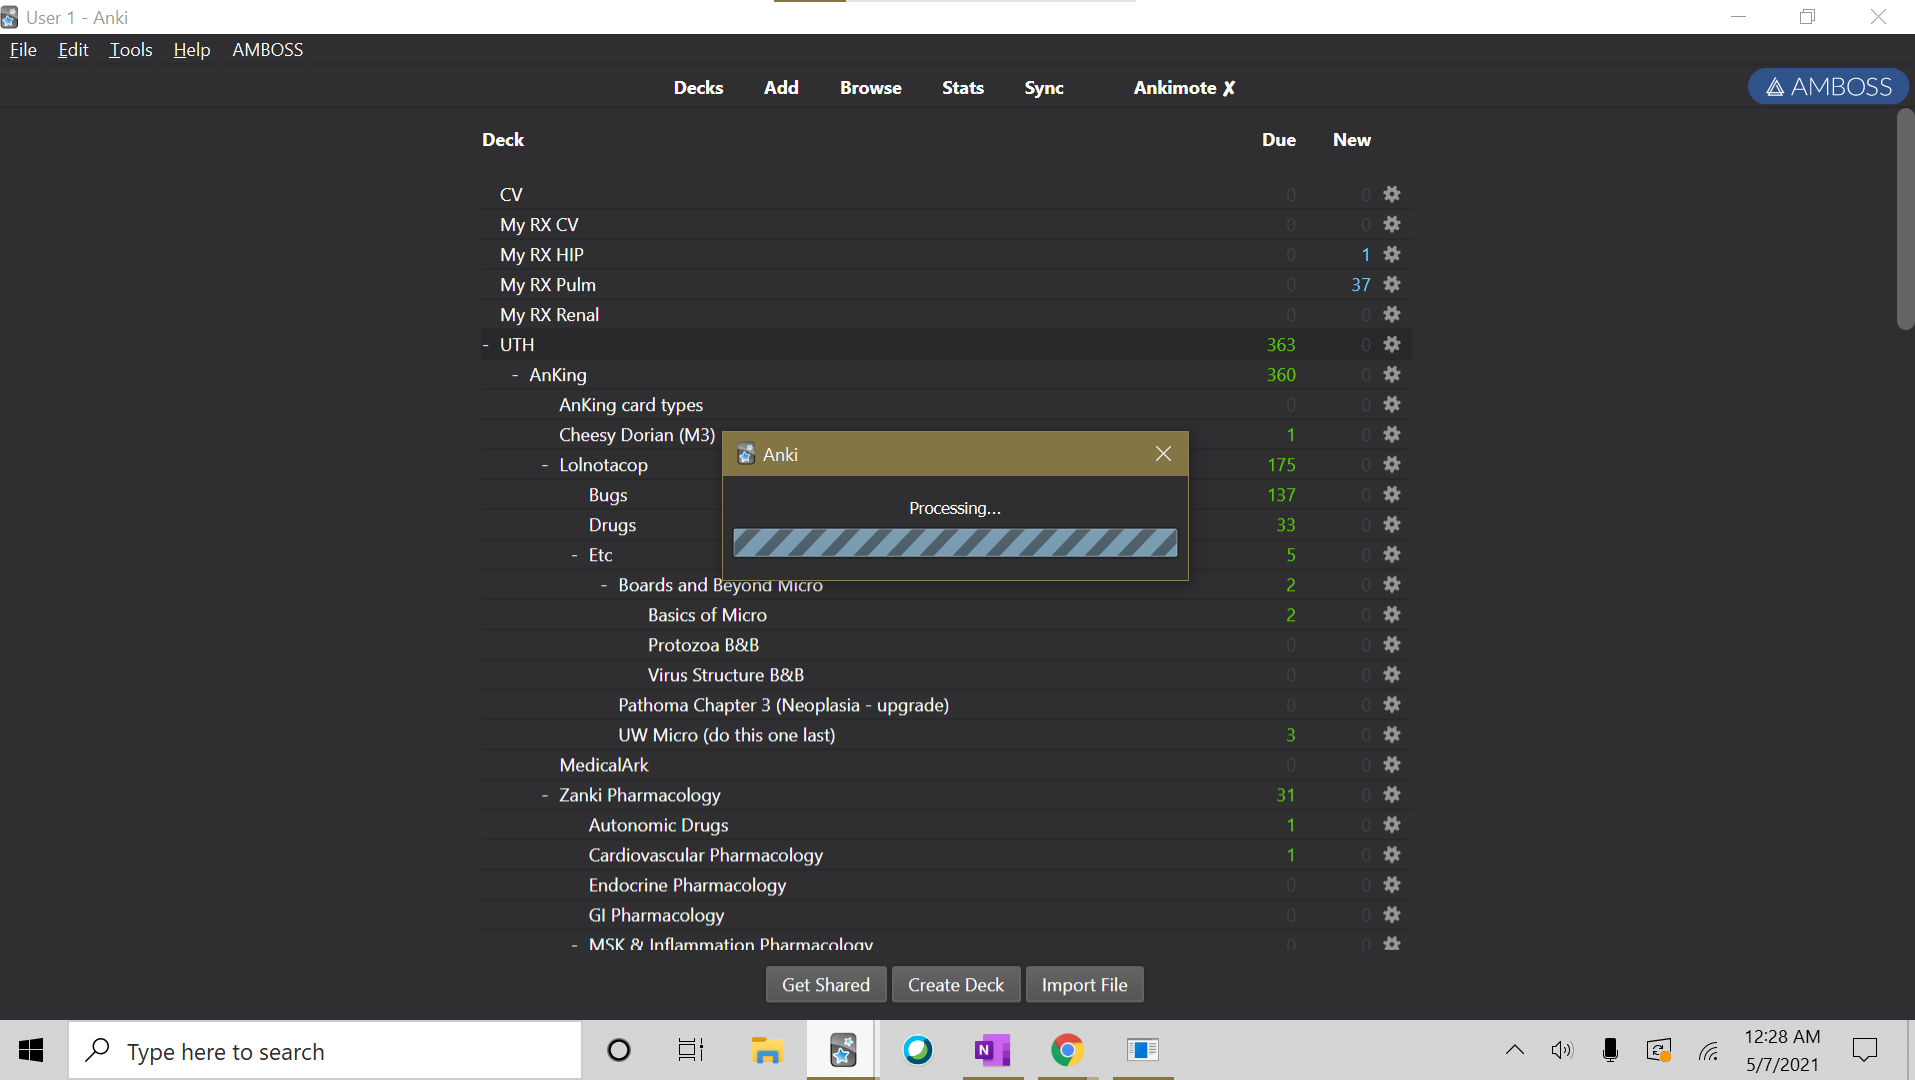Select the Cardiovascular Pharmacology deck

[705, 855]
